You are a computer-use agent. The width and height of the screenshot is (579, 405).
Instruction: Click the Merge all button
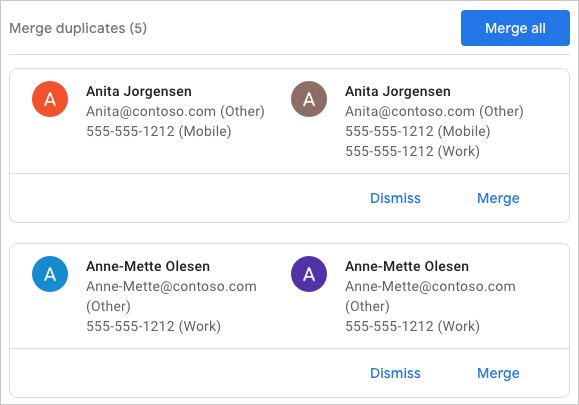515,28
